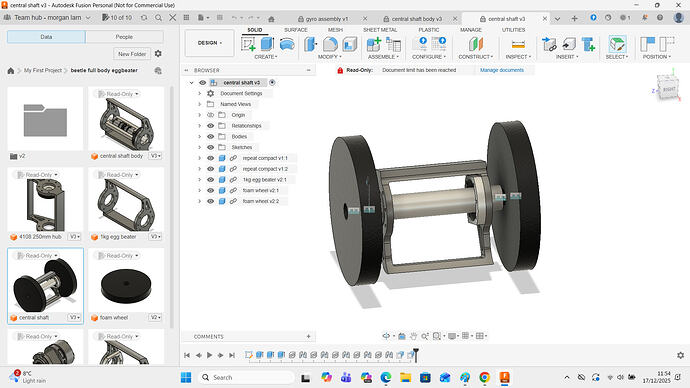
Task: Activate the Select tool icon
Action: (x=617, y=44)
